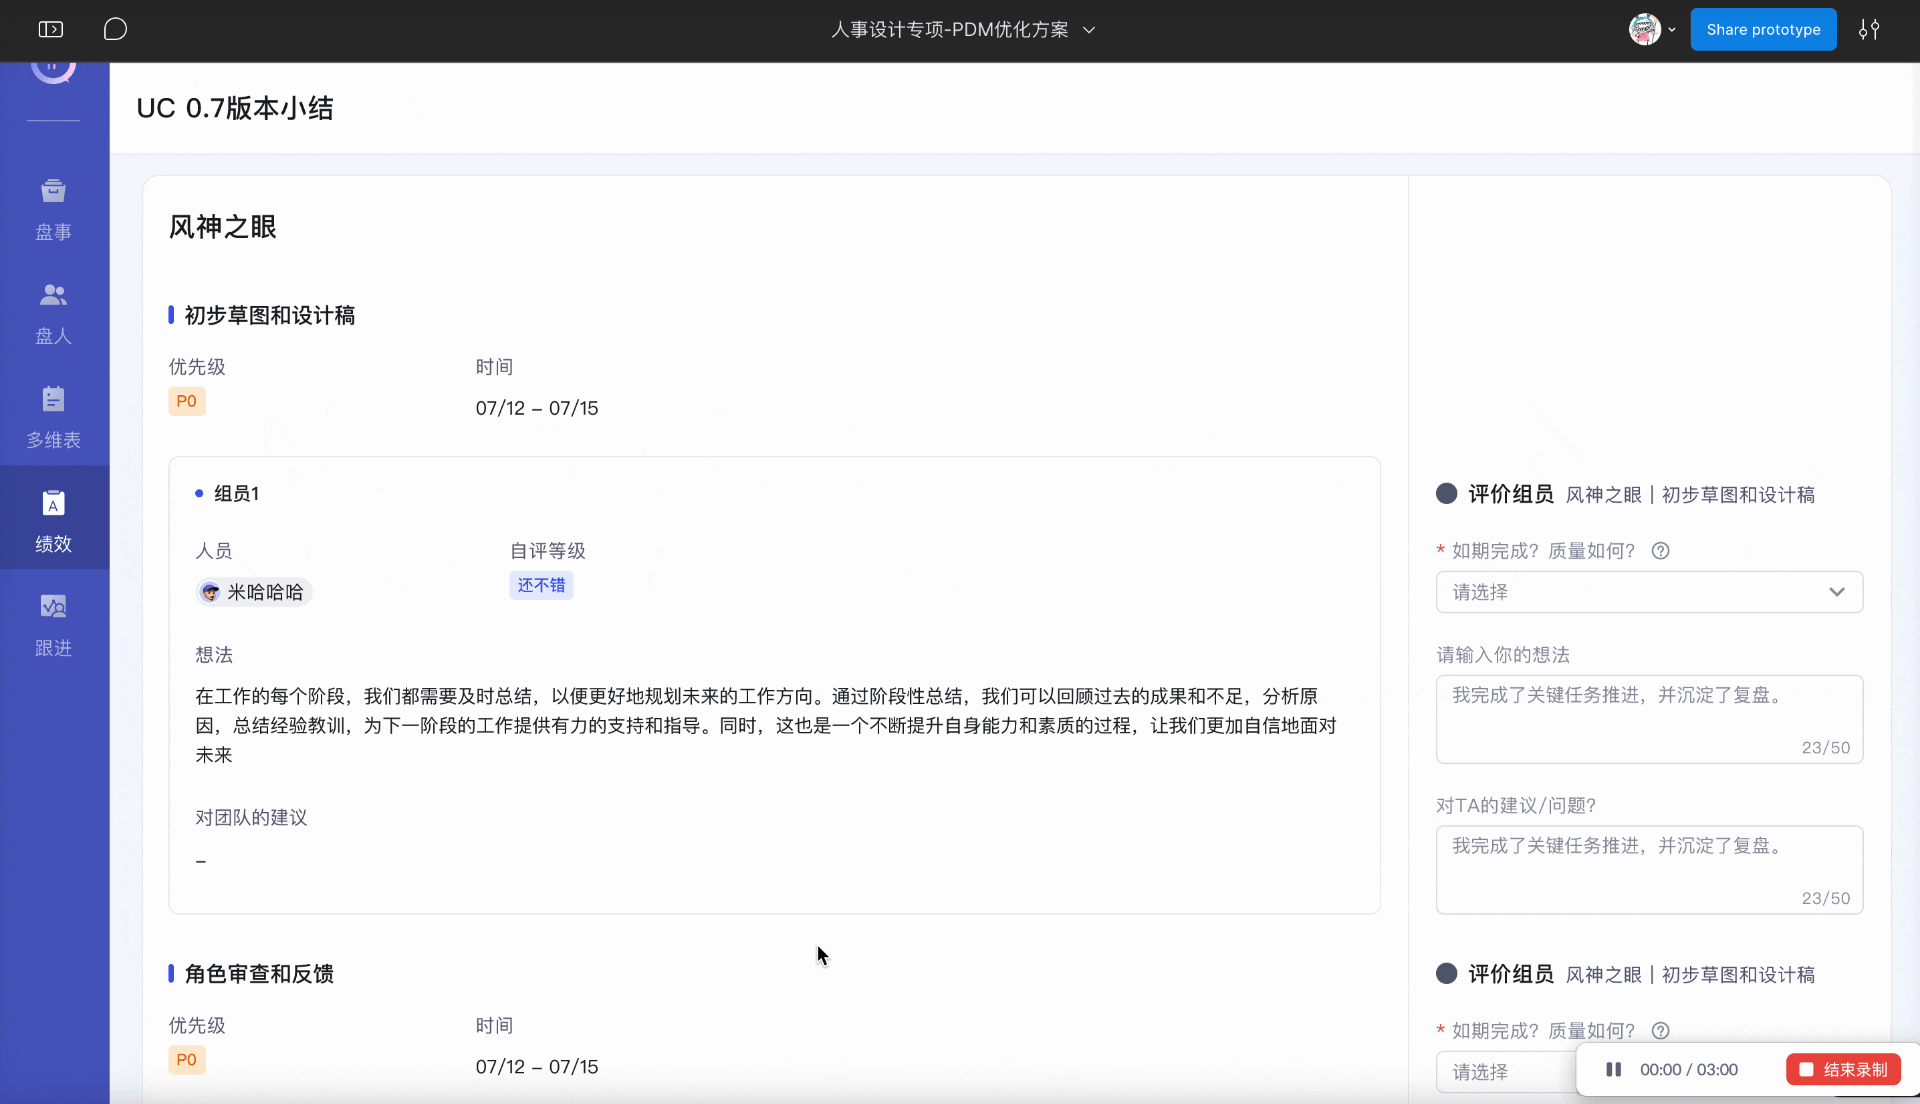Focus the 对TA的建议/问题 text area
The image size is (1920, 1104).
[x=1649, y=870]
